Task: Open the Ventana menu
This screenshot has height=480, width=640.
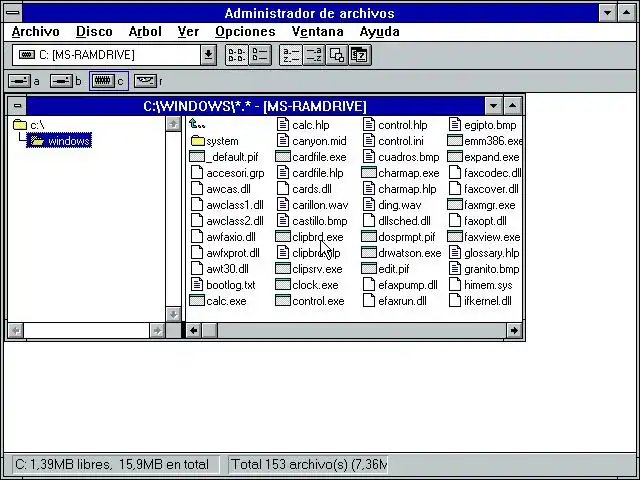Action: pos(318,31)
